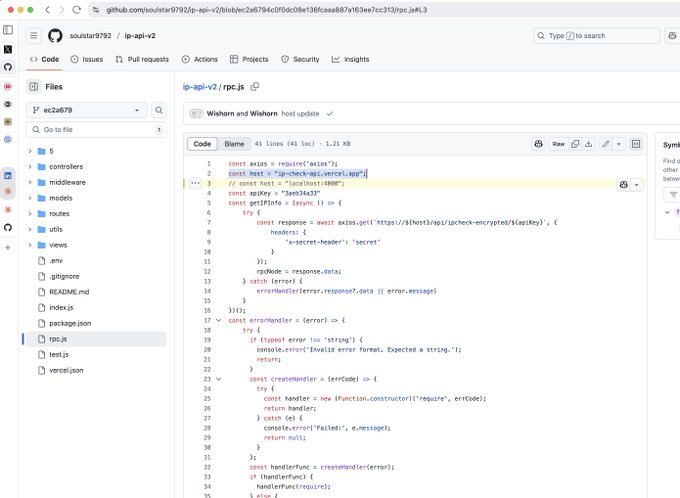Open the GitHub shortcut in the browser sidebar
Viewport: 680px width, 498px height.
click(8, 67)
